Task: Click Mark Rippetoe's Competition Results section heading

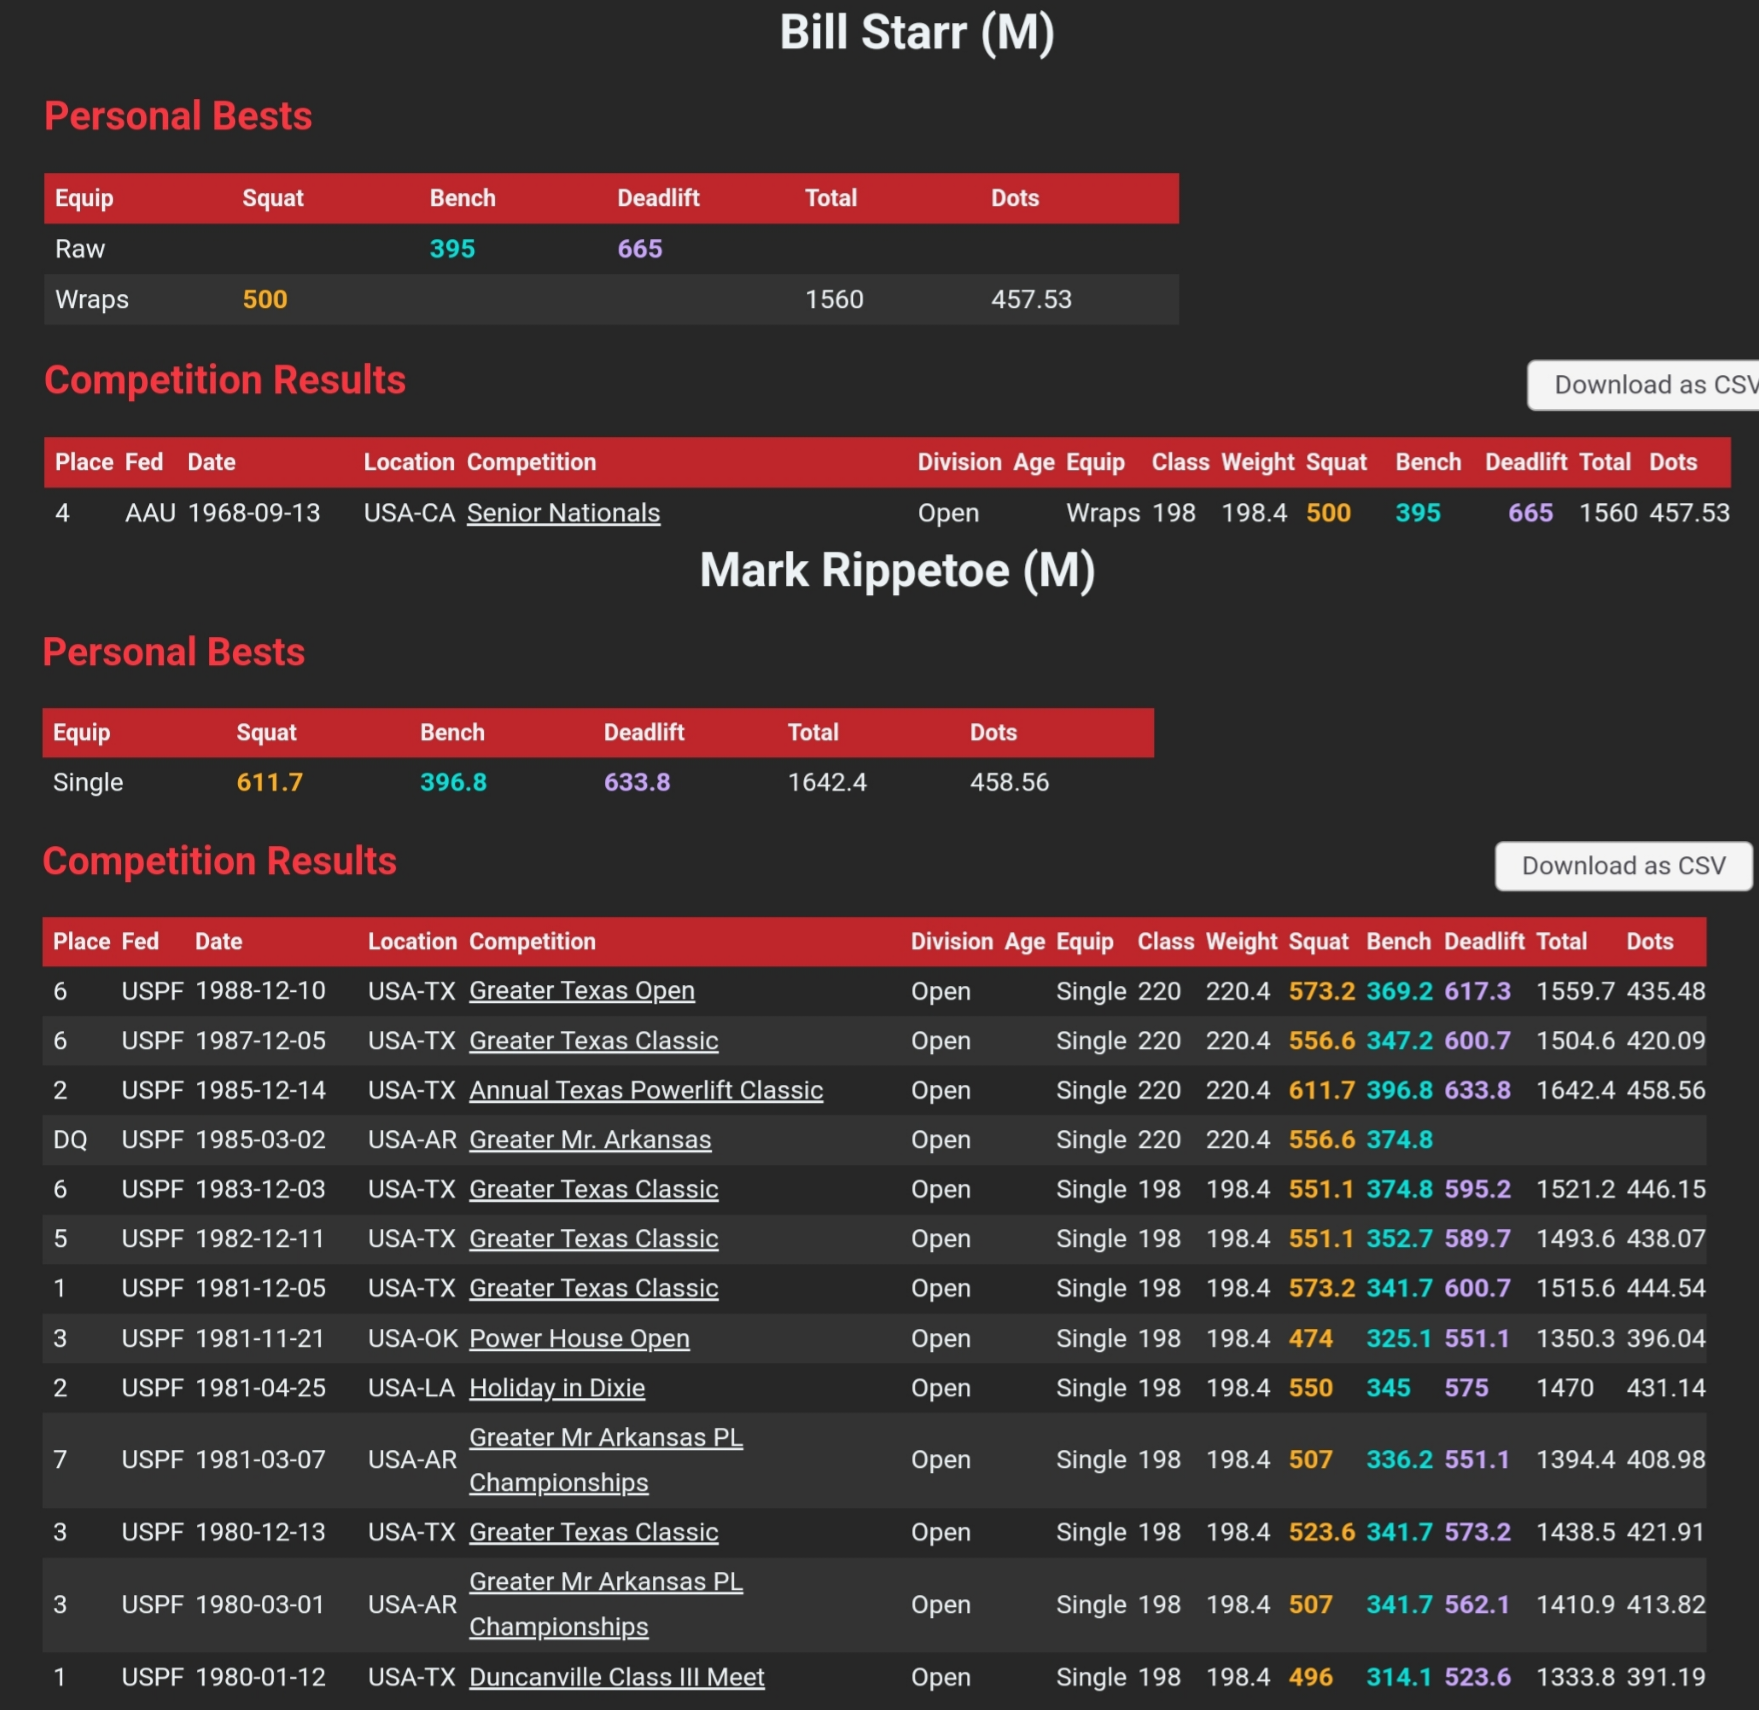Action: coord(219,861)
